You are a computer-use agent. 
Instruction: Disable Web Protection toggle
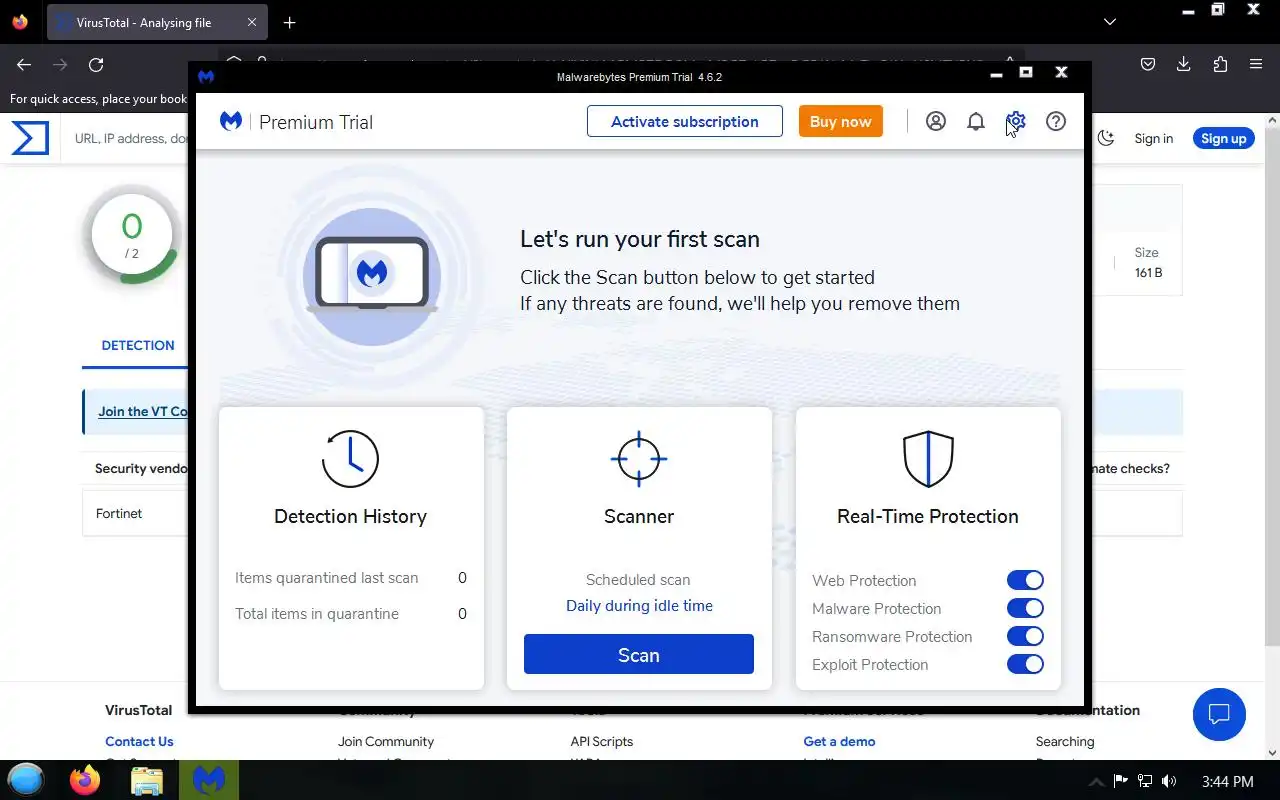click(x=1025, y=580)
